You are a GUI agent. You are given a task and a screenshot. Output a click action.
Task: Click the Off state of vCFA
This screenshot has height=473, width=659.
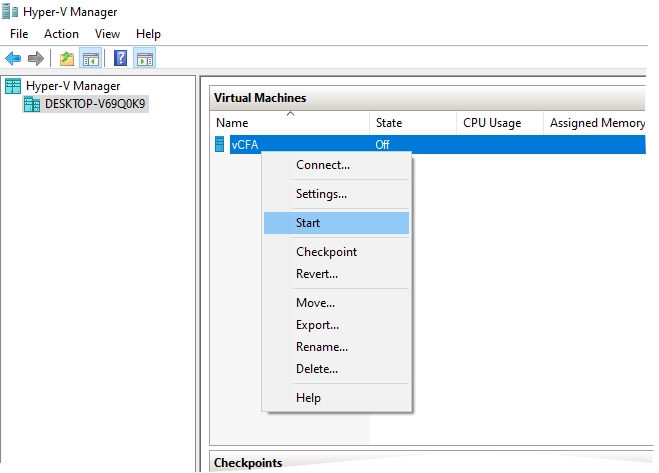tap(382, 145)
